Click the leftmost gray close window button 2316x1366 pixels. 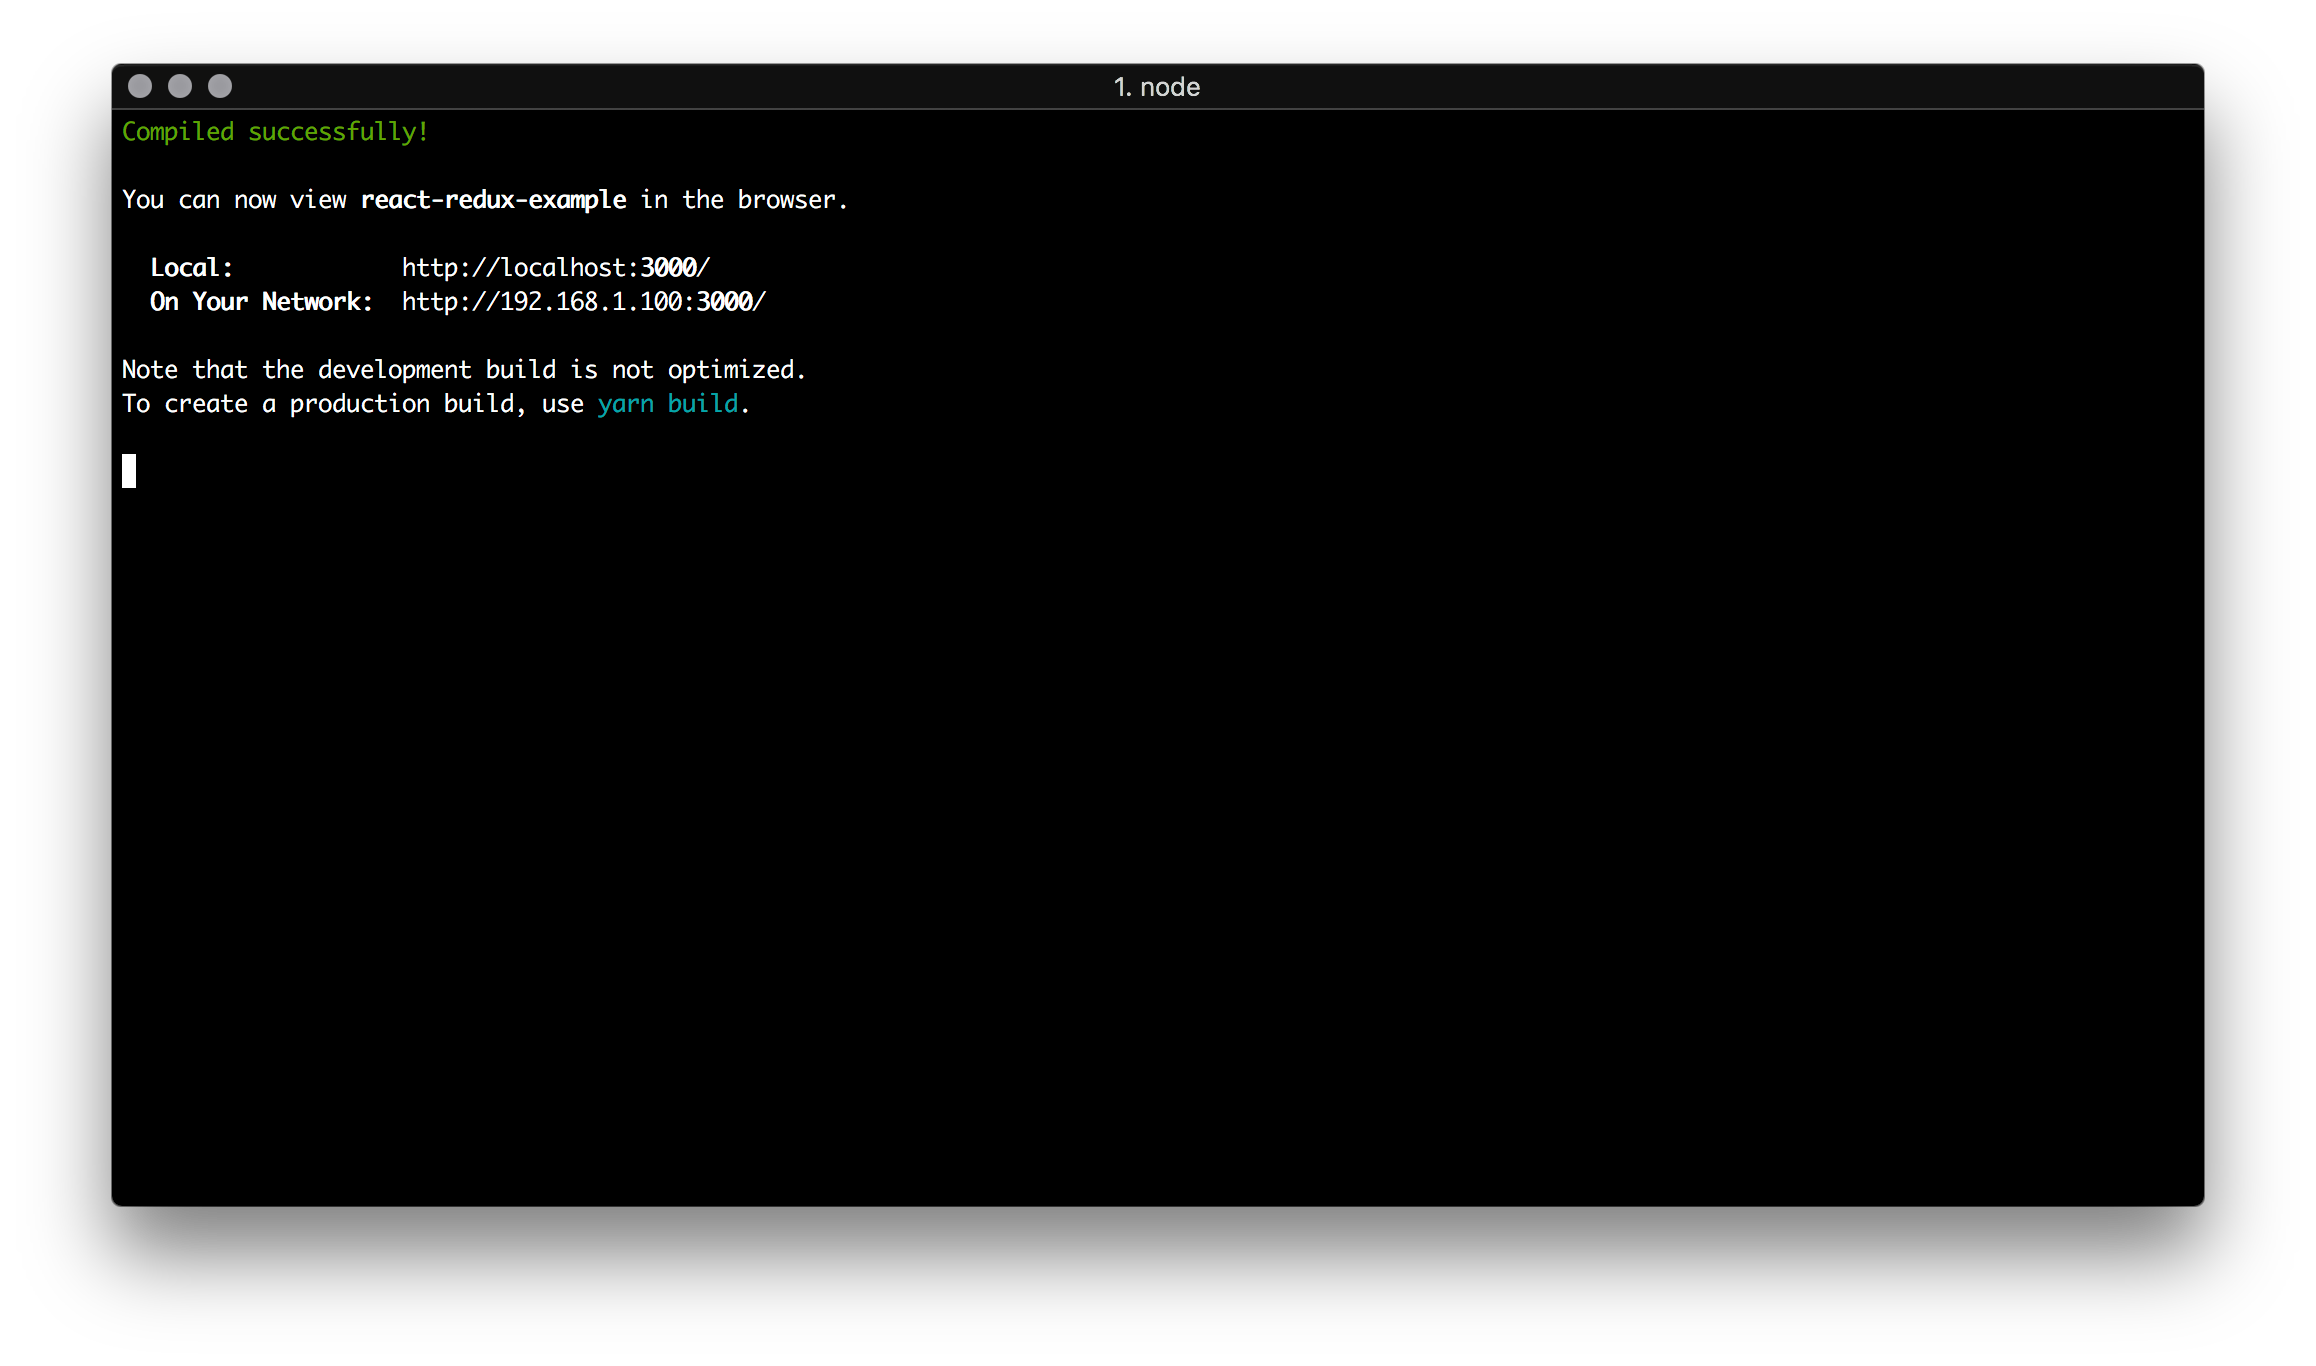coord(140,87)
